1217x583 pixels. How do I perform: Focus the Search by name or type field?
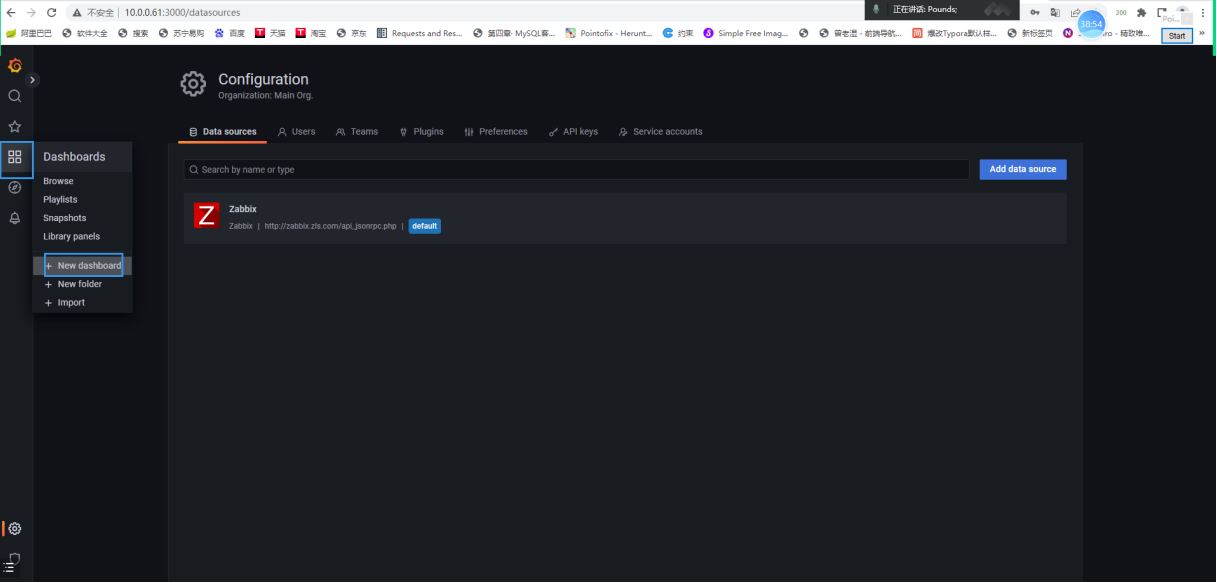[576, 170]
